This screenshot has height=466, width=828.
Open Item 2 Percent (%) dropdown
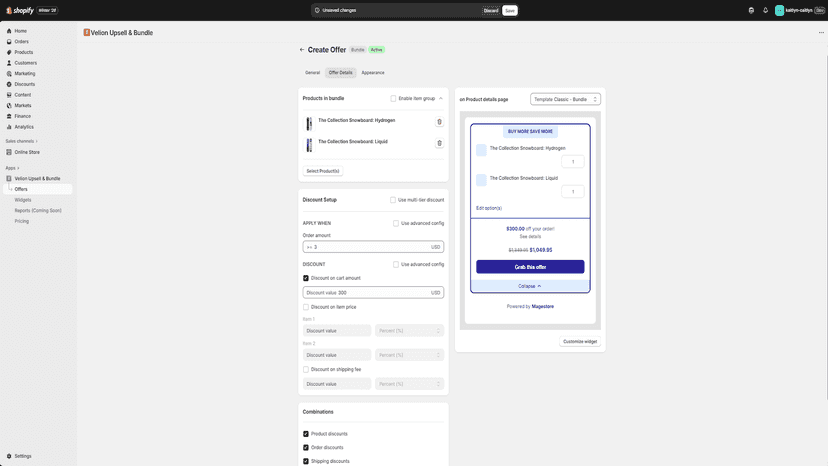pyautogui.click(x=409, y=355)
